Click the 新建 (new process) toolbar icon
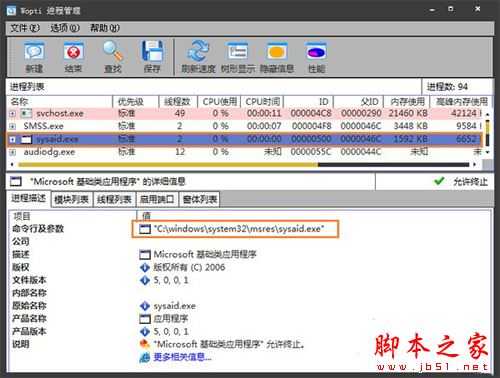This screenshot has height=378, width=500. (34, 52)
